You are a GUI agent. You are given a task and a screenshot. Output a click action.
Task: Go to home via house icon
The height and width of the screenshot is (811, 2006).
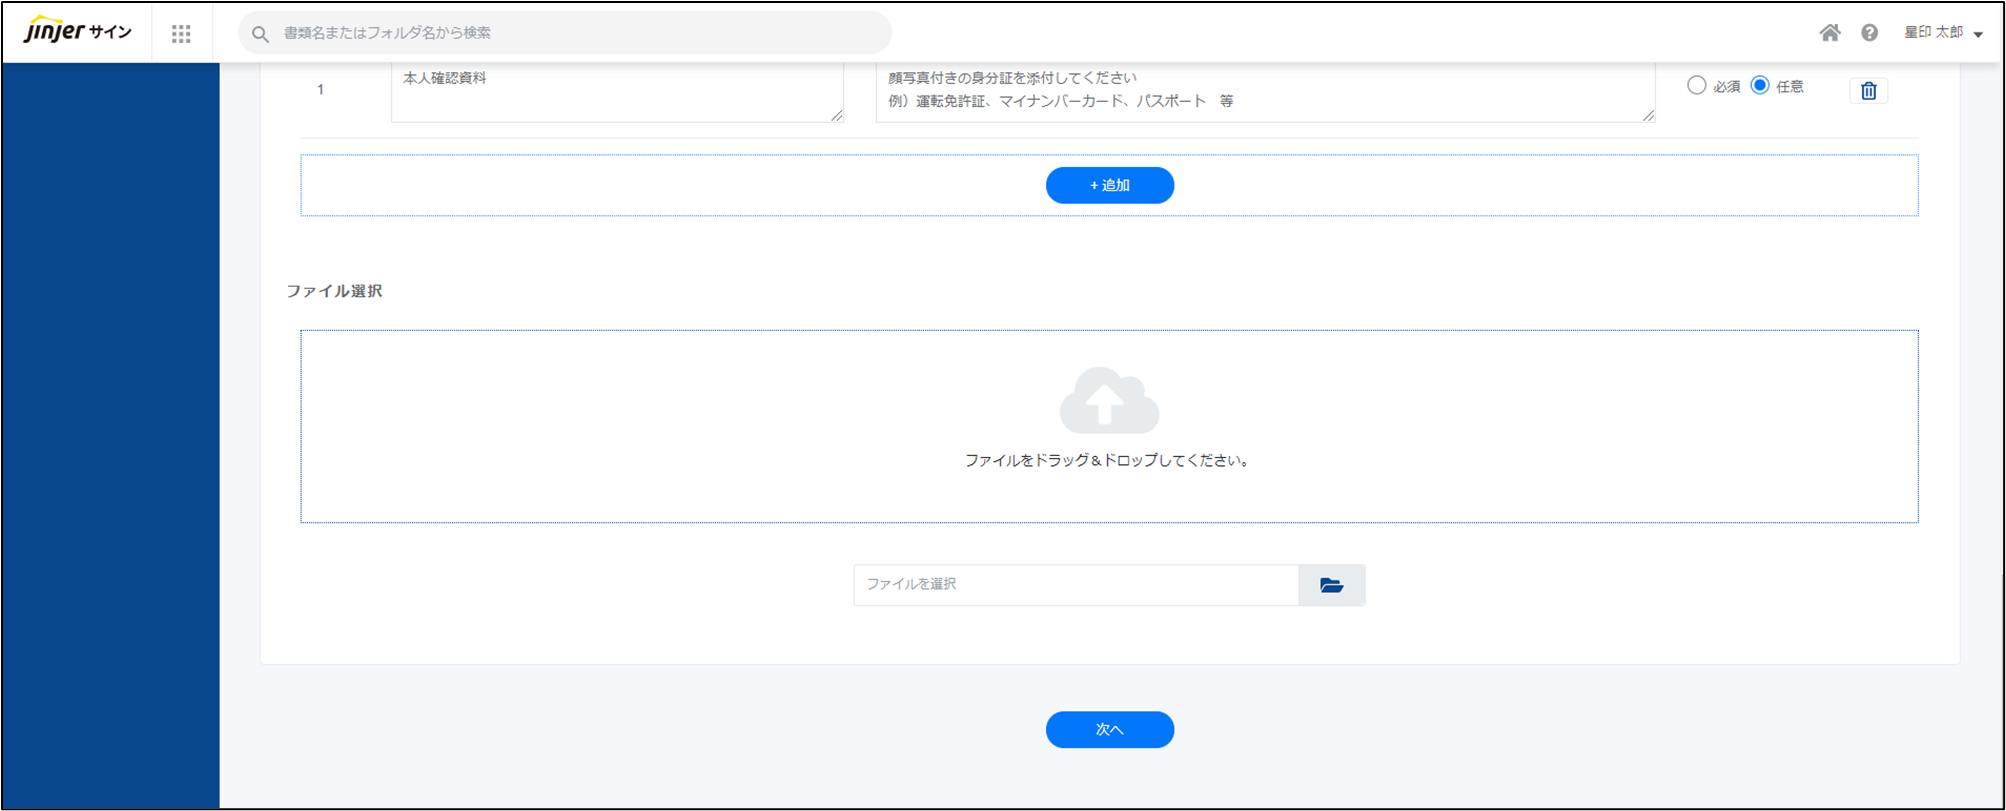[1829, 33]
